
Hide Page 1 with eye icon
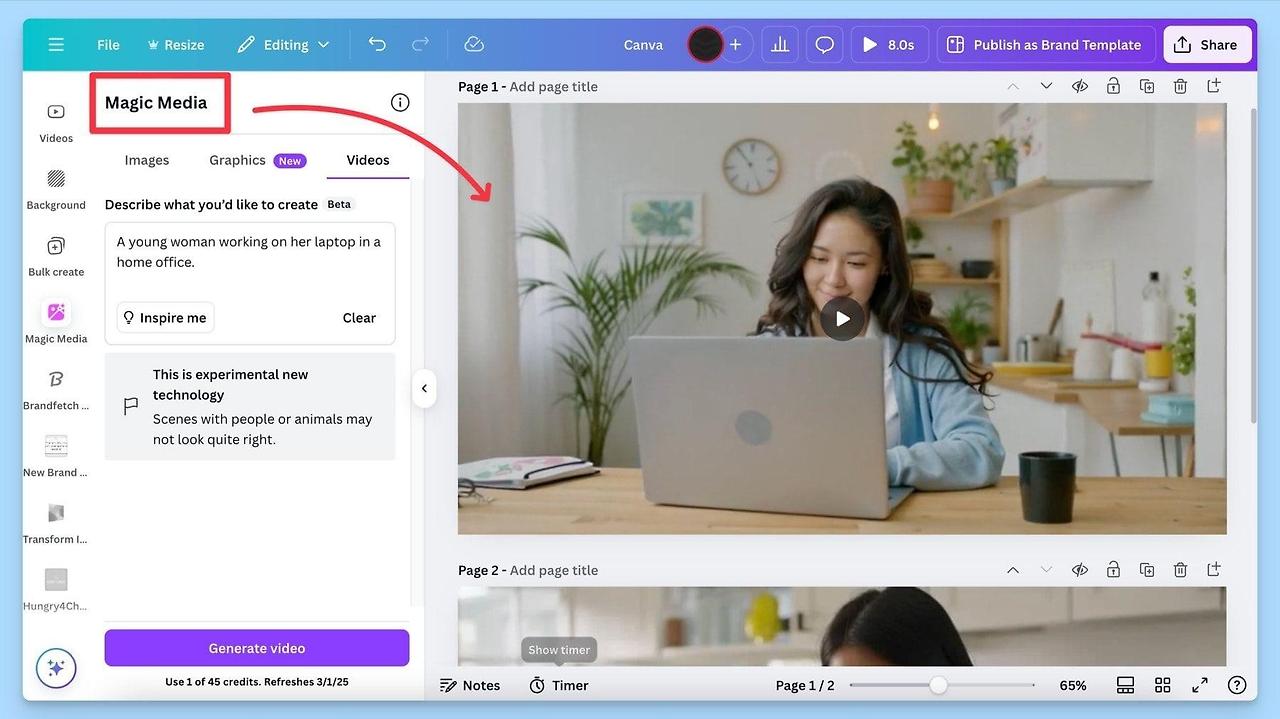tap(1080, 86)
